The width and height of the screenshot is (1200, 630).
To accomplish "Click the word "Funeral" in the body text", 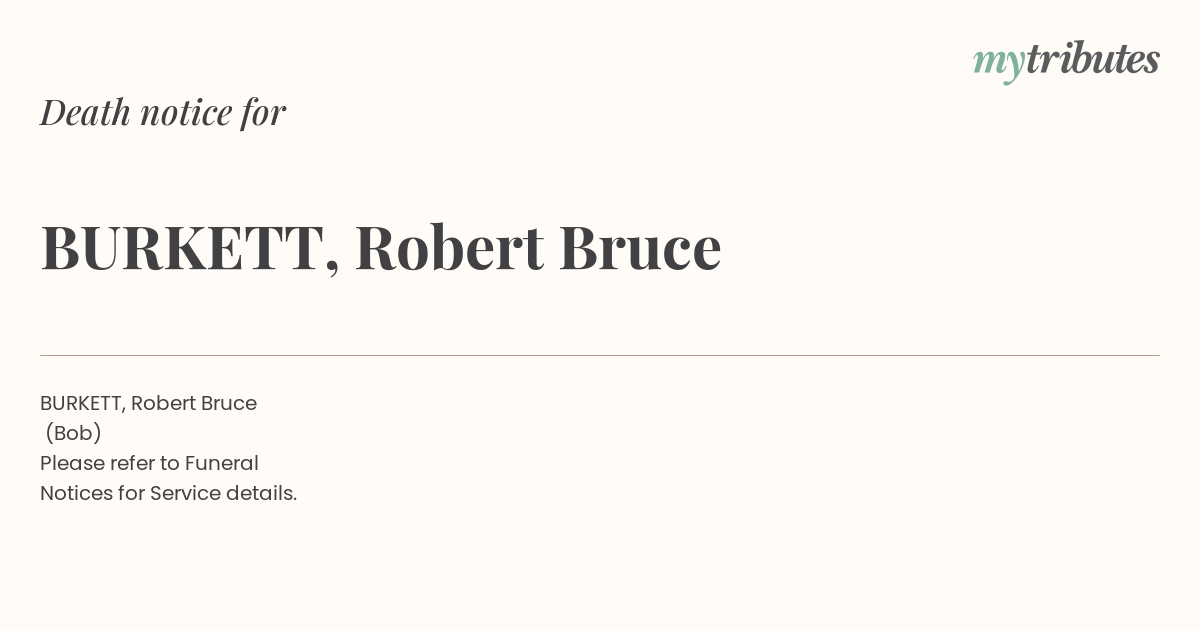I will (222, 463).
